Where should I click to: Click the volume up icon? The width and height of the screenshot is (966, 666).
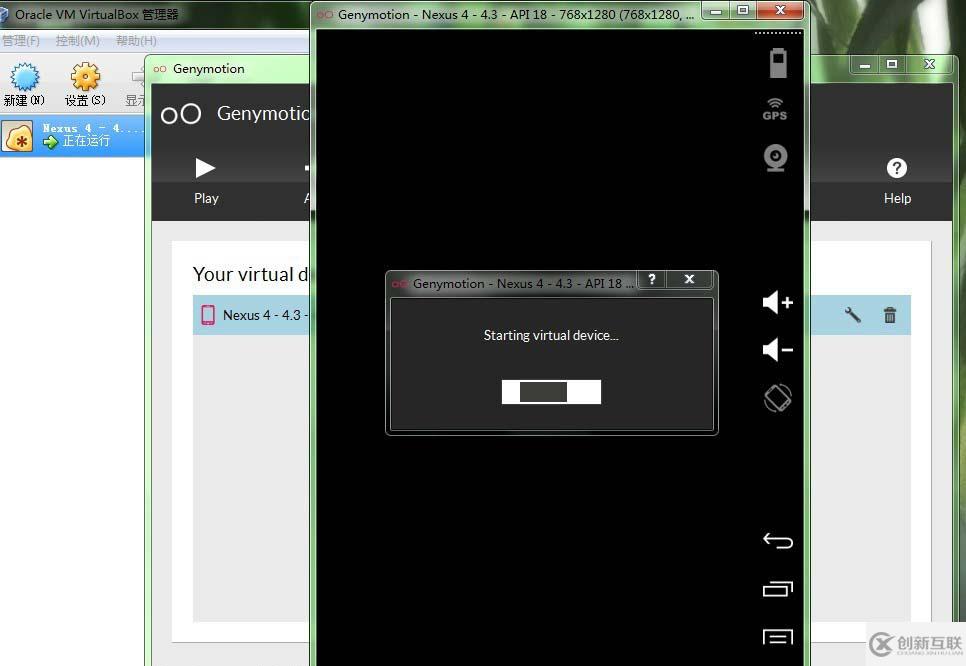[x=777, y=302]
